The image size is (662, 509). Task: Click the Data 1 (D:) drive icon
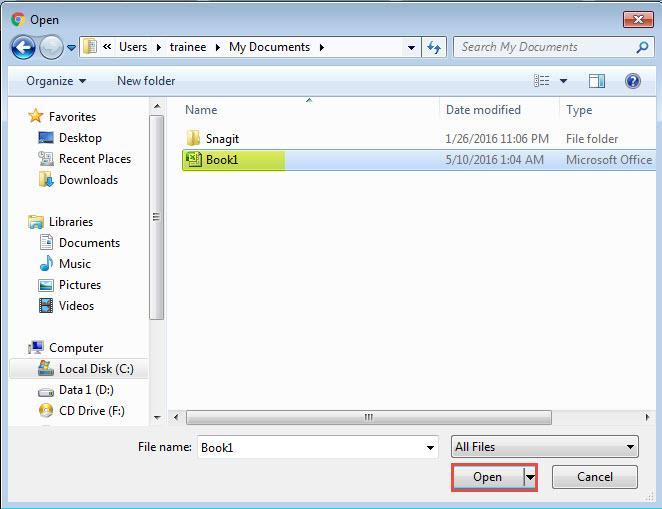coord(46,393)
